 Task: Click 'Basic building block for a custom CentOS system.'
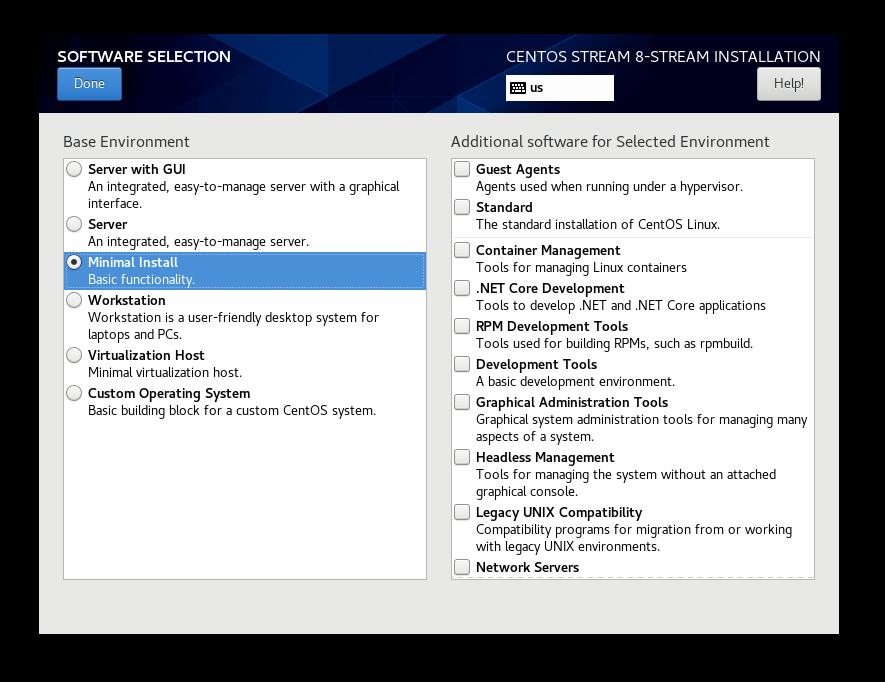click(x=232, y=410)
